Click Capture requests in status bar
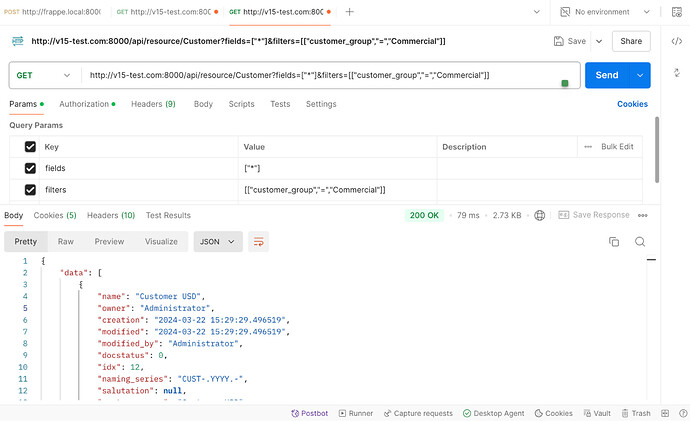 coord(418,414)
